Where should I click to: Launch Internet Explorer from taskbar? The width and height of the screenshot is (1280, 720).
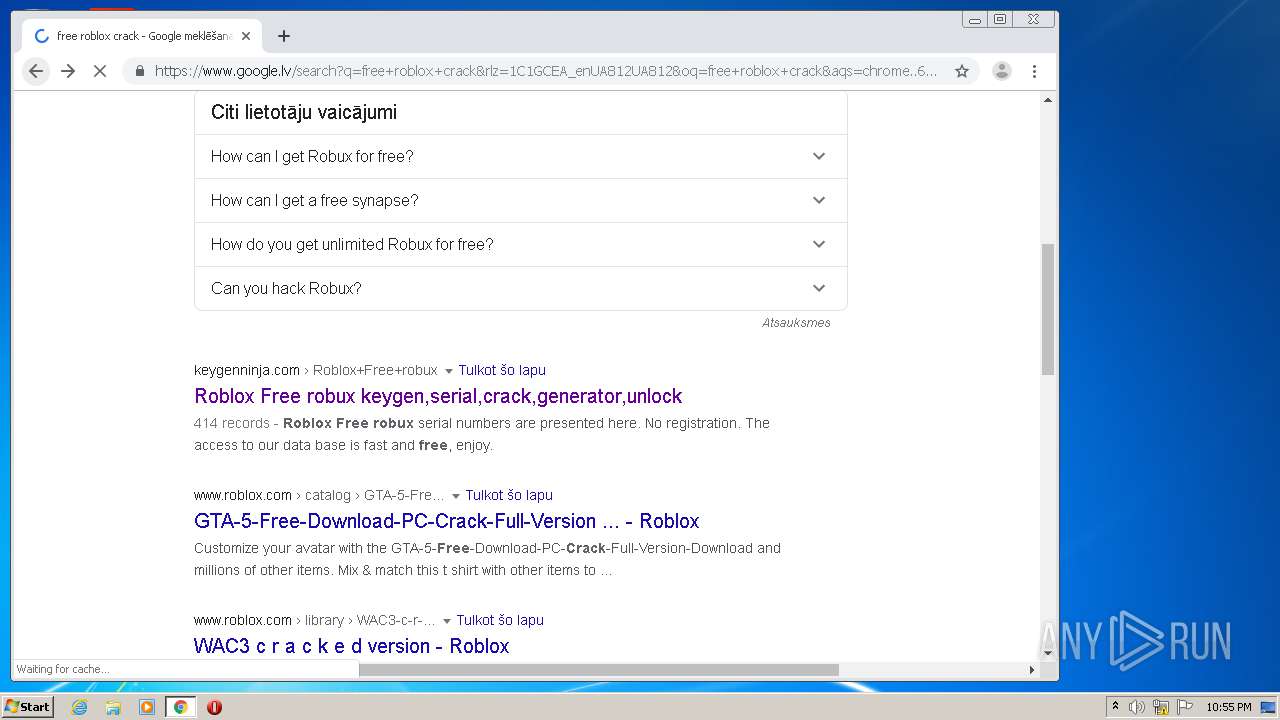(x=79, y=707)
